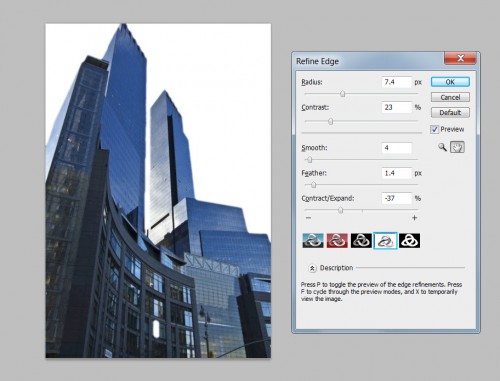
Task: Close the Refine Edge dialog
Action: pyautogui.click(x=461, y=58)
